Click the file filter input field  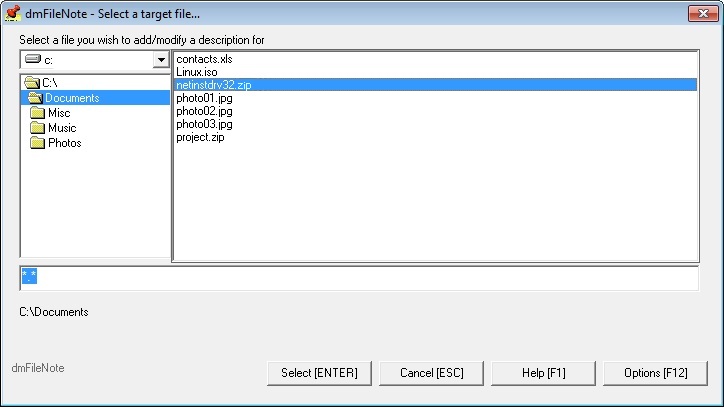[359, 278]
